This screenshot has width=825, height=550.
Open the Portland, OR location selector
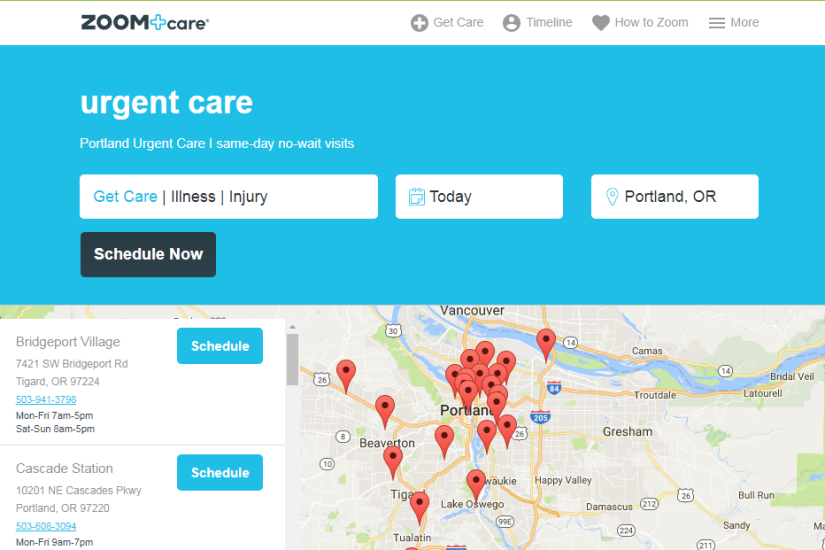tap(675, 196)
